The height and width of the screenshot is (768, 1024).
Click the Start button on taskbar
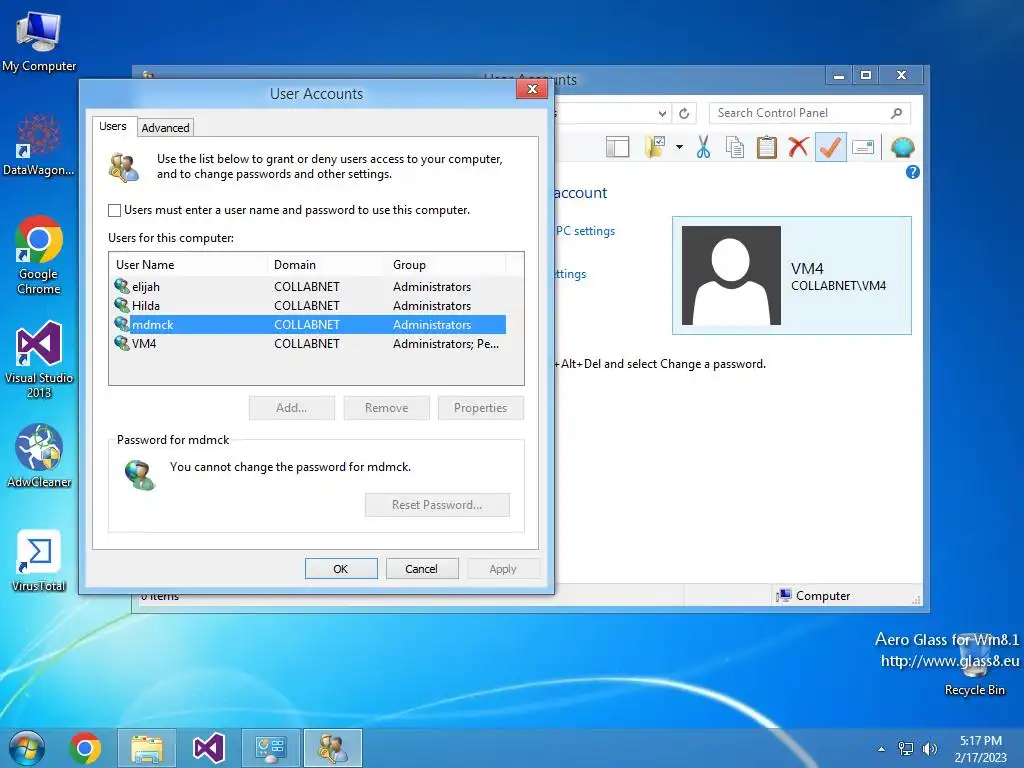(x=27, y=748)
